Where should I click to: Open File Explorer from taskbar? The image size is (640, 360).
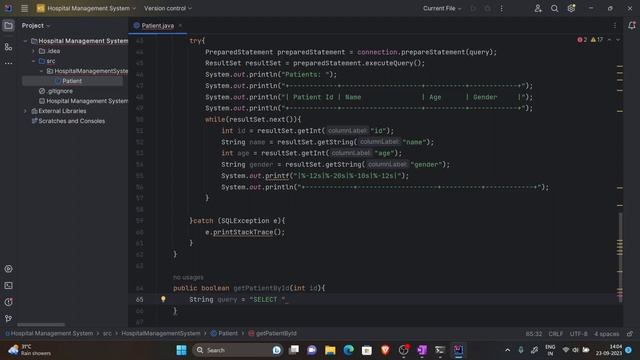click(x=330, y=350)
